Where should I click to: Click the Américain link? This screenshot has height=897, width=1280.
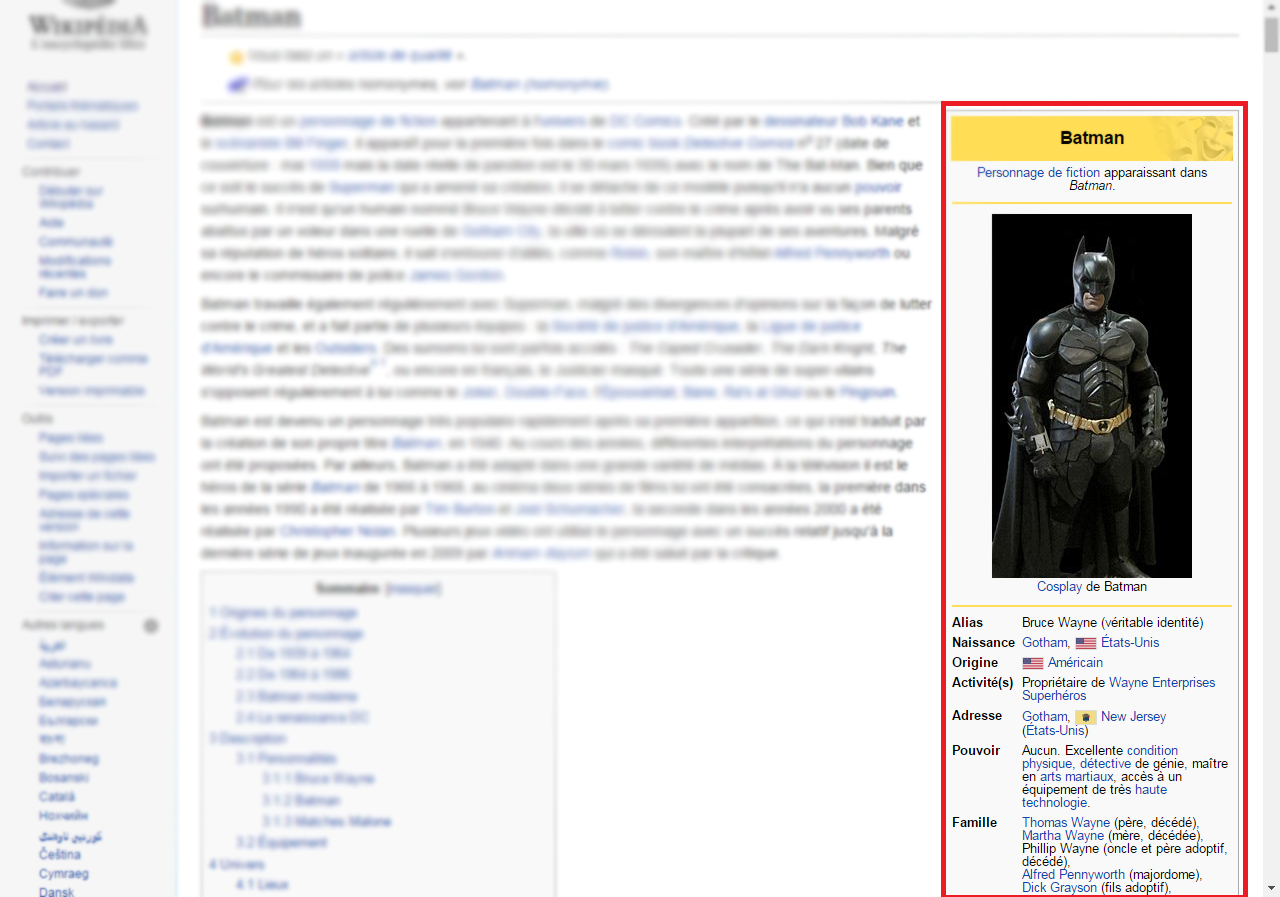tap(1075, 663)
